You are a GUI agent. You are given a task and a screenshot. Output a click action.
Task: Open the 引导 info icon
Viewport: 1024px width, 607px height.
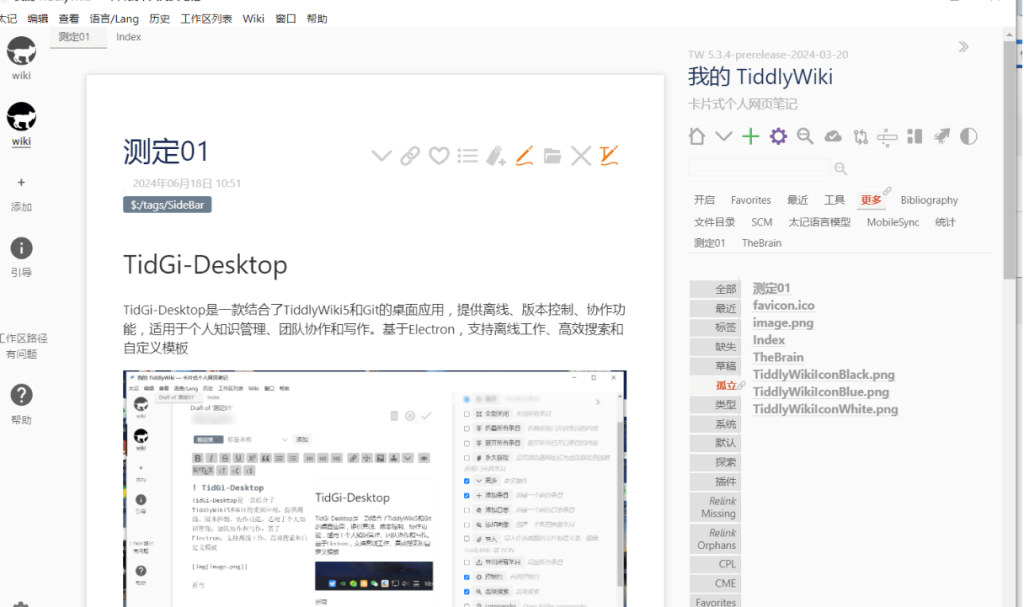21,248
